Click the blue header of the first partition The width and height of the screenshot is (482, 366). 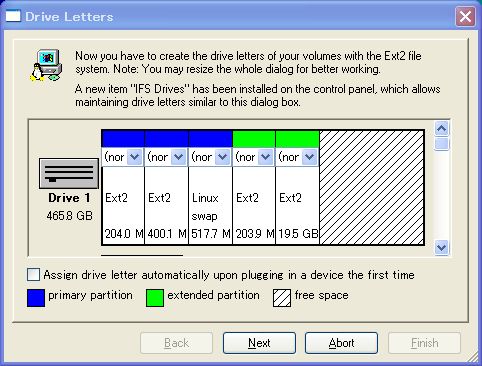pos(123,139)
